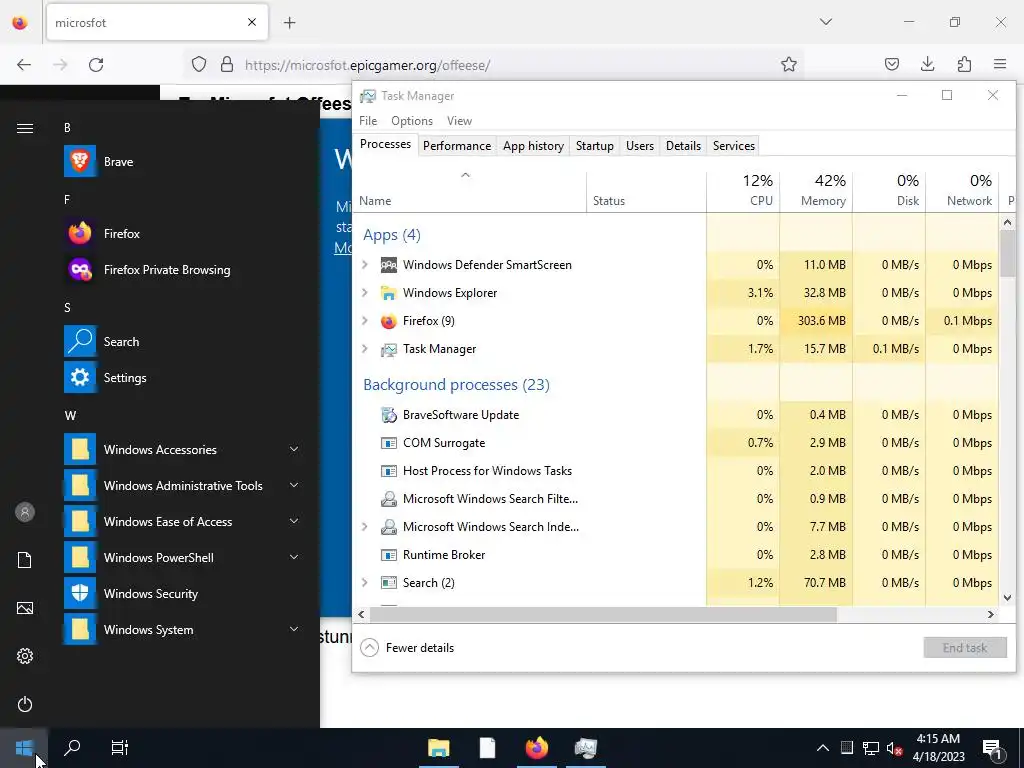The image size is (1024, 768).
Task: Go back in Firefox
Action: (24, 64)
